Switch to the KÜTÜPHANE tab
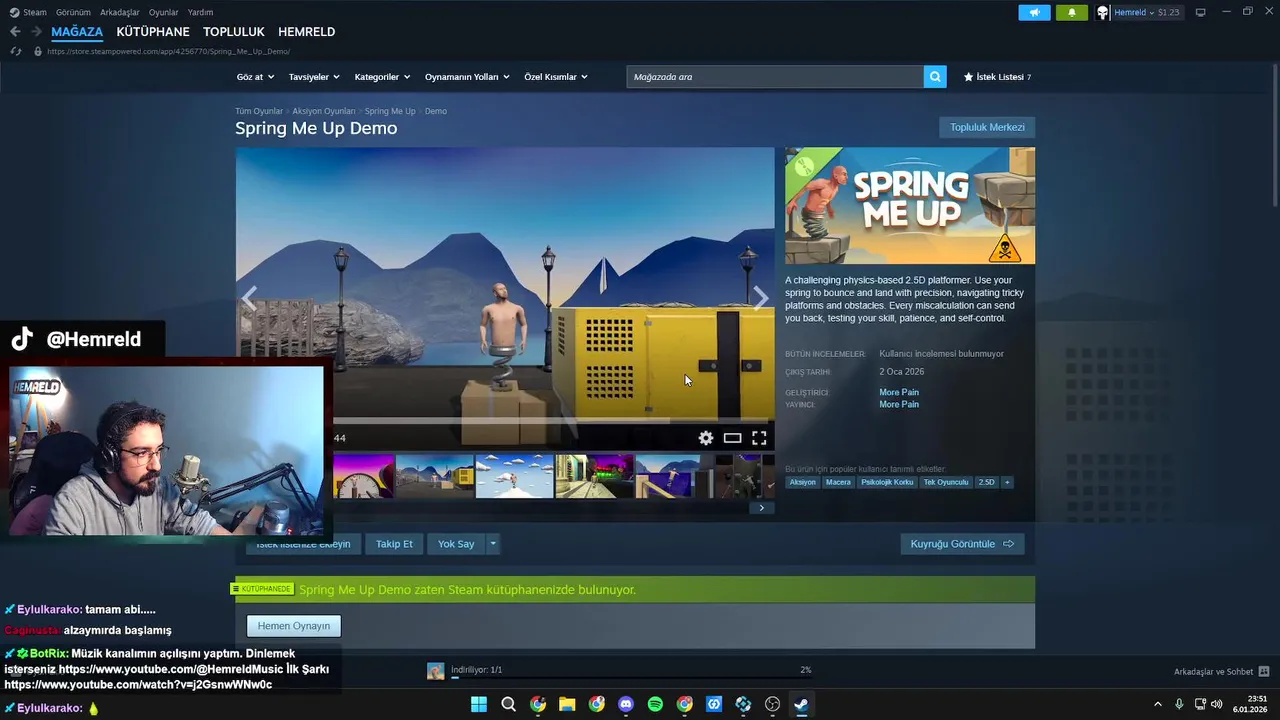The width and height of the screenshot is (1280, 720). click(x=153, y=32)
